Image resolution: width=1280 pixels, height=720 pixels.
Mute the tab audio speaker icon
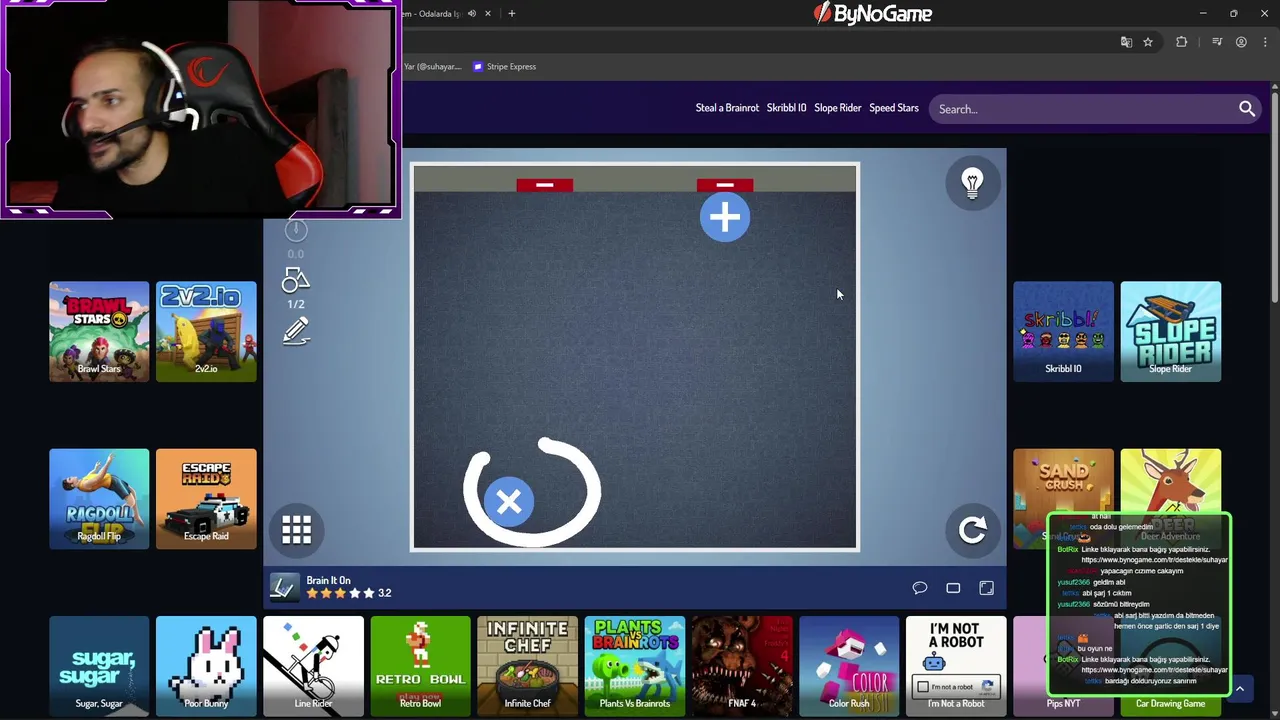(472, 14)
